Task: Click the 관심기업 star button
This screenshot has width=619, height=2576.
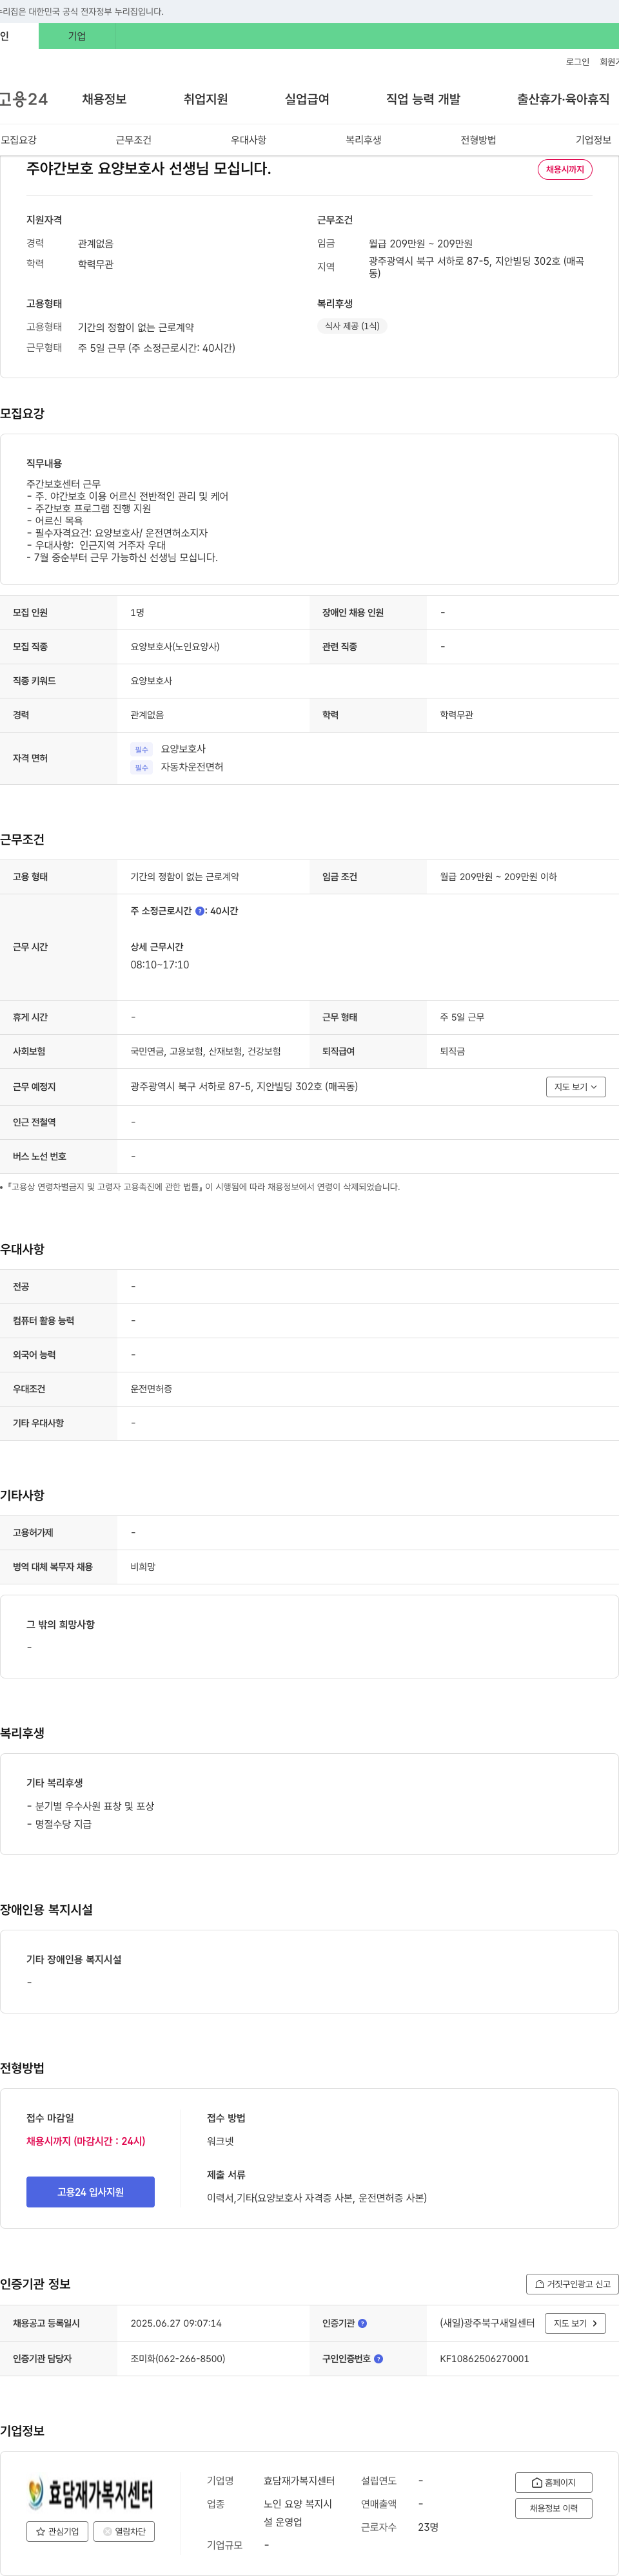Action: pyautogui.click(x=57, y=2531)
